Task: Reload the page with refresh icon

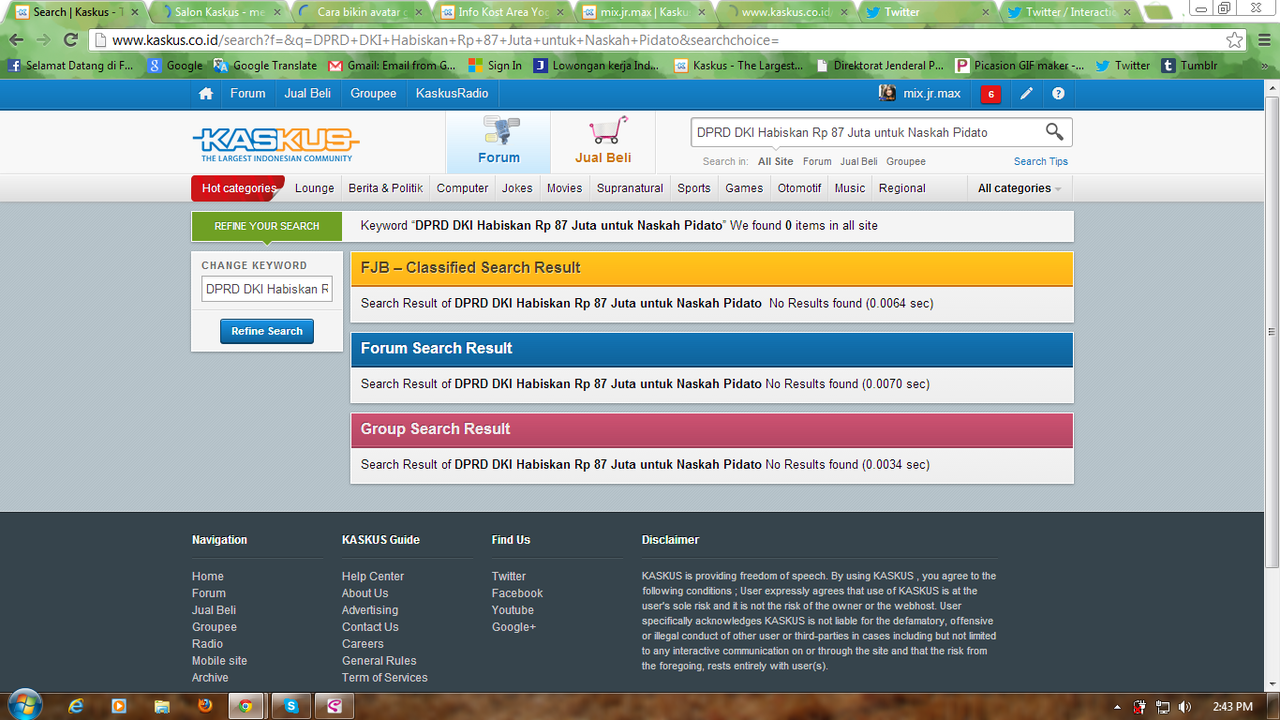Action: tap(70, 40)
